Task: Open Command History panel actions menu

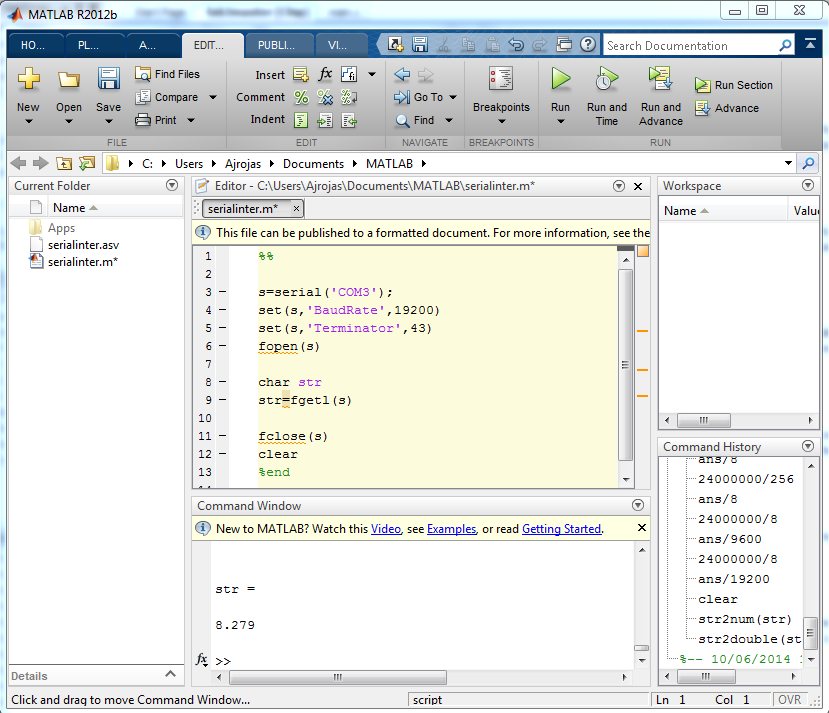Action: click(808, 447)
